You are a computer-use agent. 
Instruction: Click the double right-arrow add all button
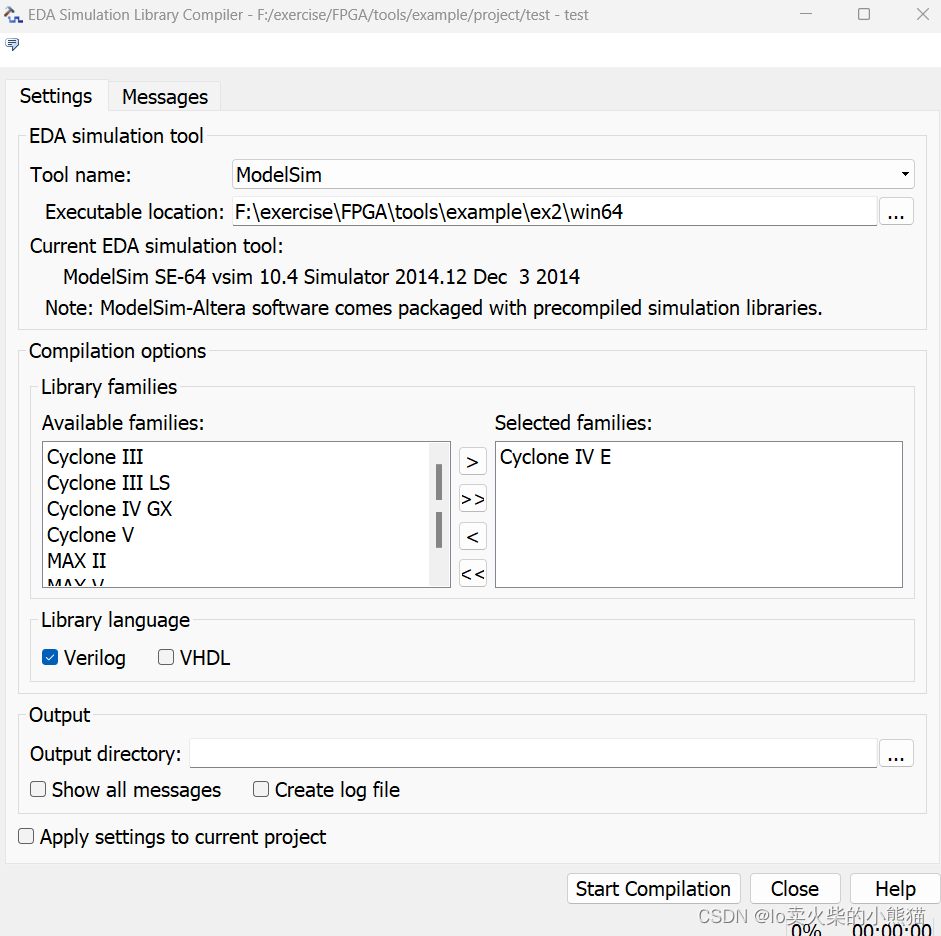pos(472,499)
